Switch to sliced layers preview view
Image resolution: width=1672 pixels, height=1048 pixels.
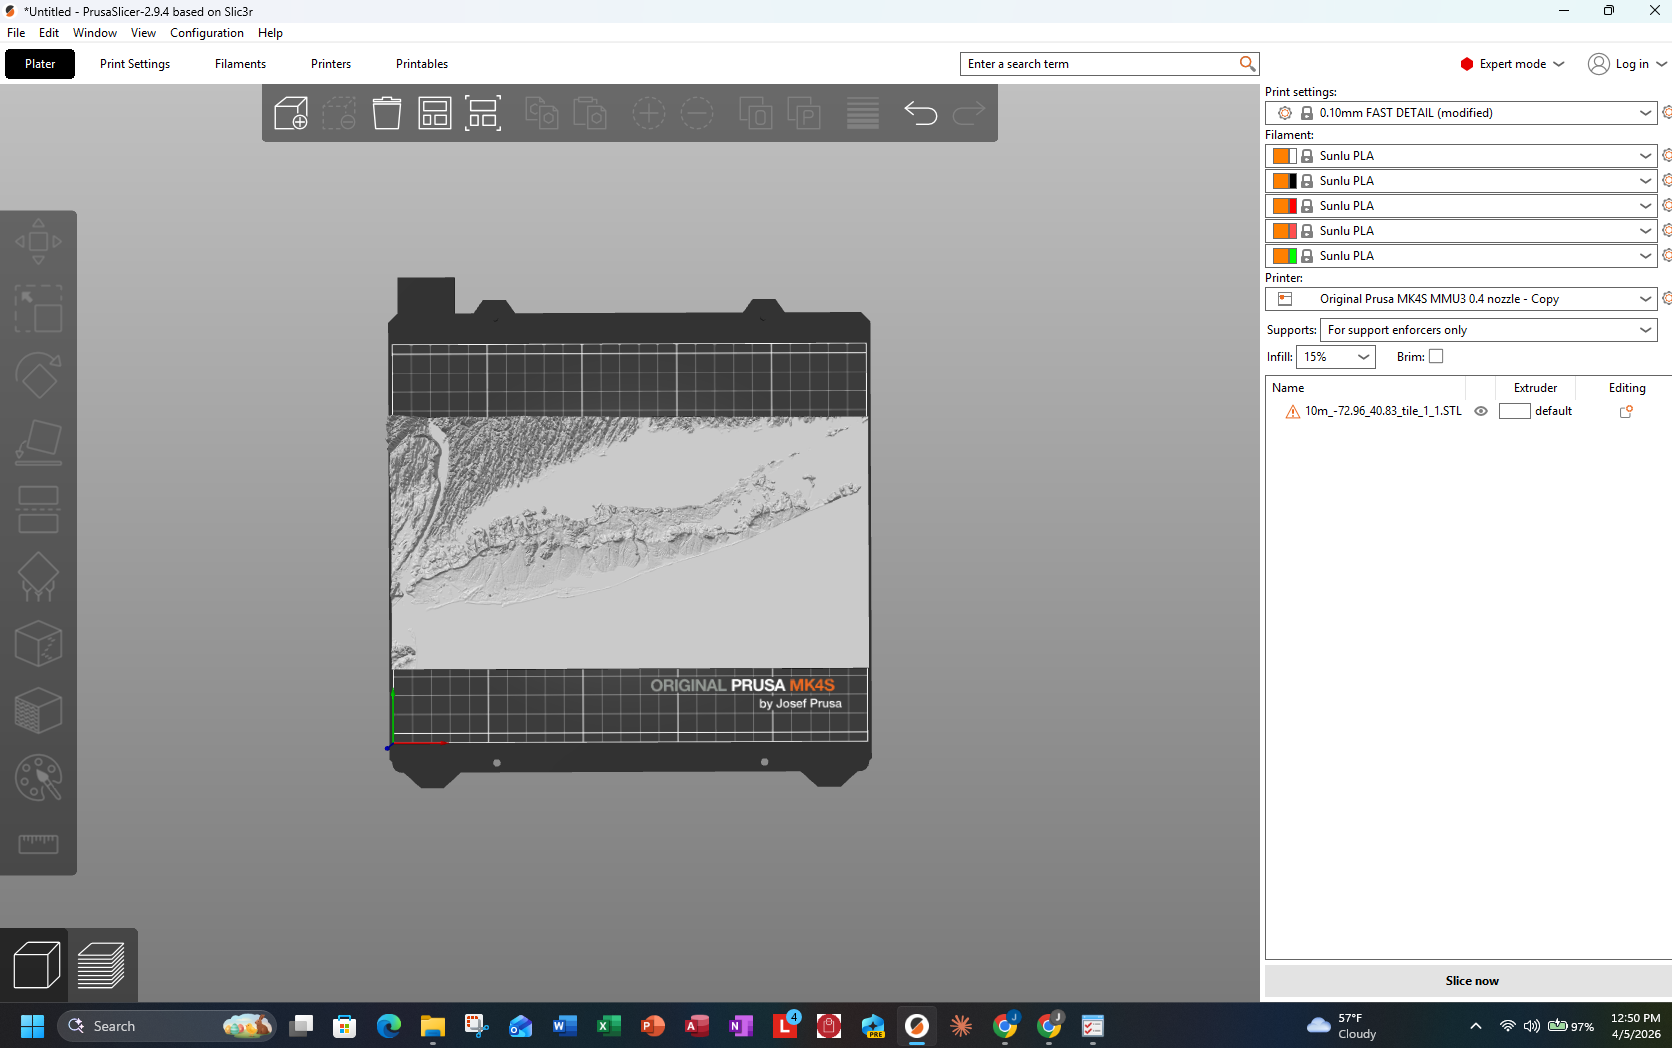pyautogui.click(x=101, y=966)
